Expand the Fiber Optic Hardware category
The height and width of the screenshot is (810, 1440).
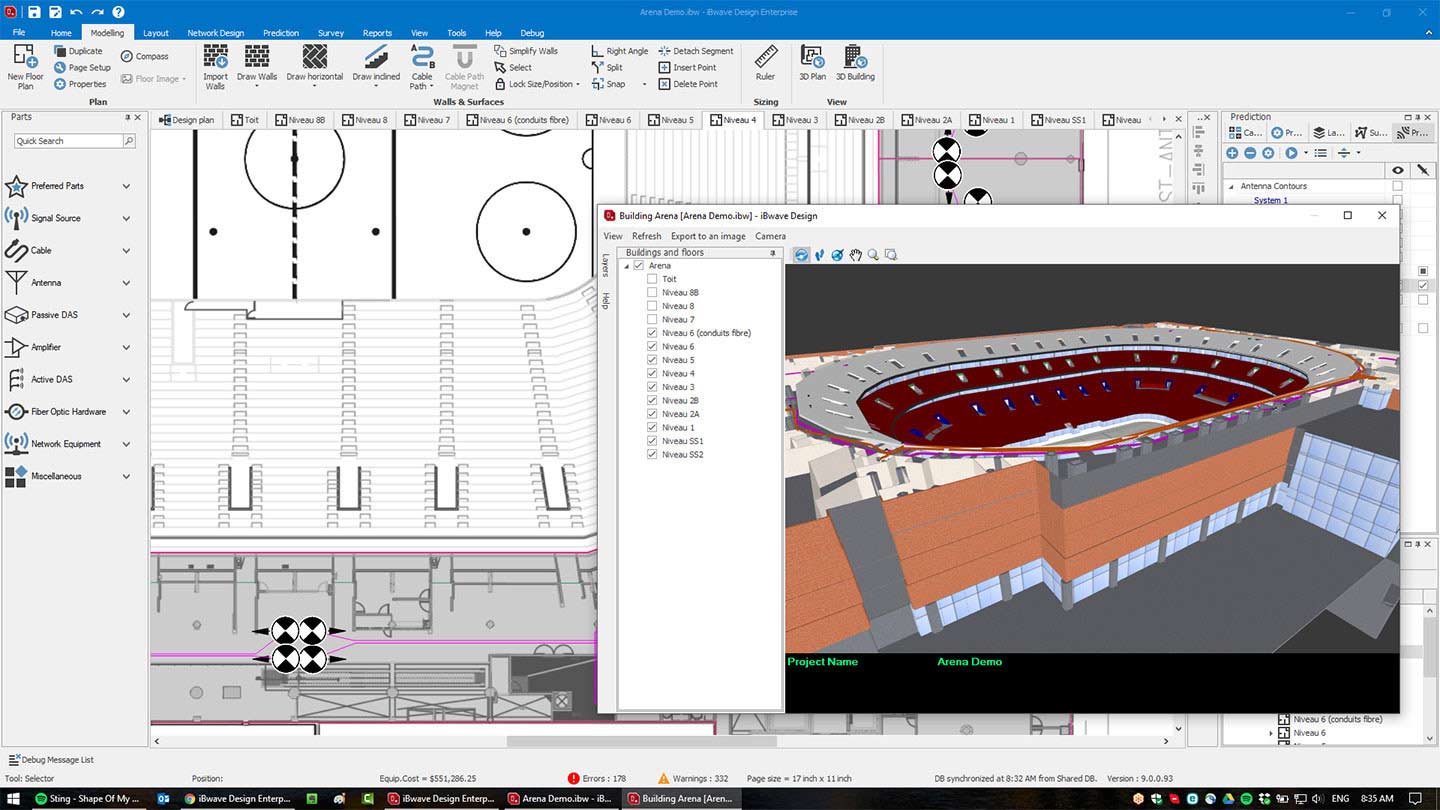pyautogui.click(x=126, y=412)
